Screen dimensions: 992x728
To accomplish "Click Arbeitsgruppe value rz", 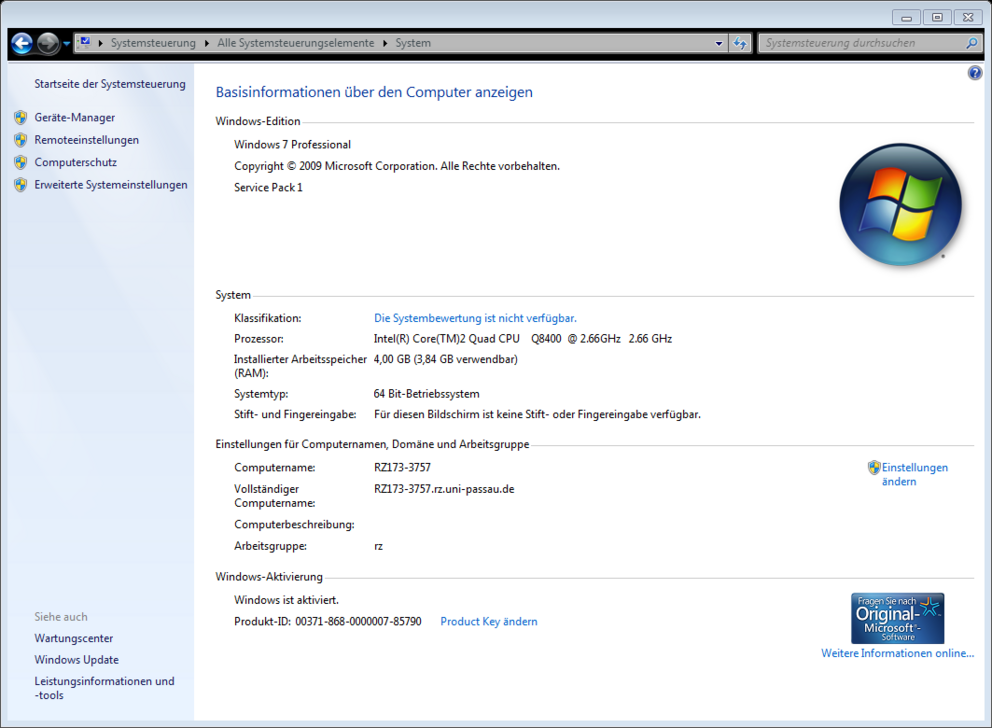I will tap(378, 546).
